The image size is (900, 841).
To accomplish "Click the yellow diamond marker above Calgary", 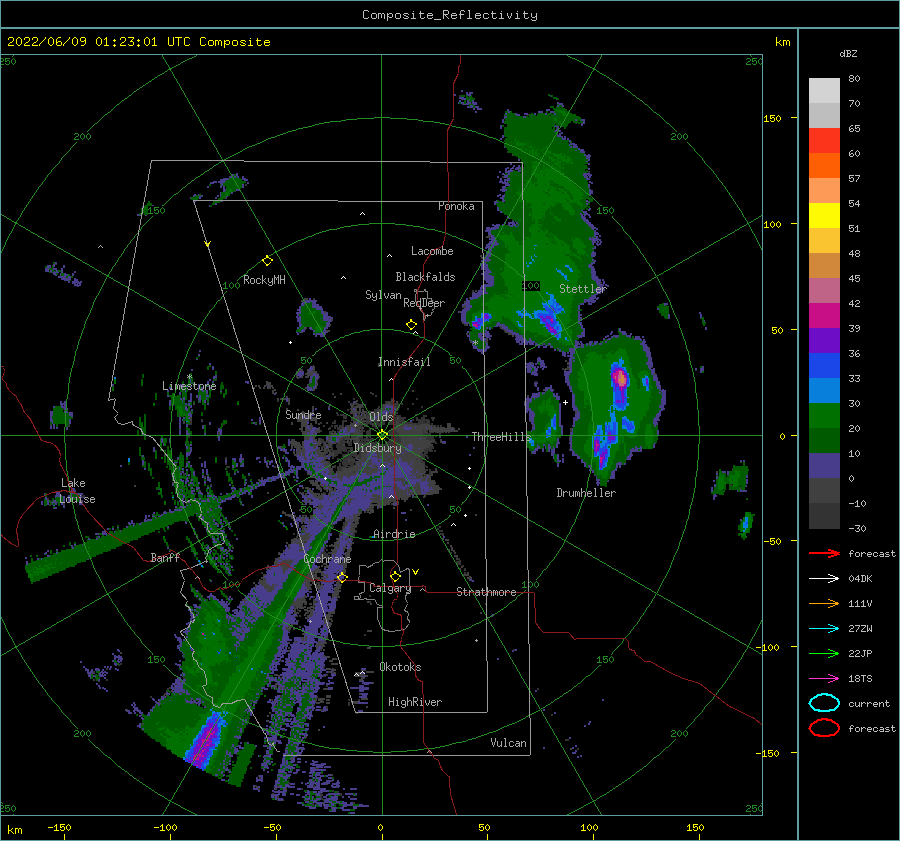I will coord(395,576).
